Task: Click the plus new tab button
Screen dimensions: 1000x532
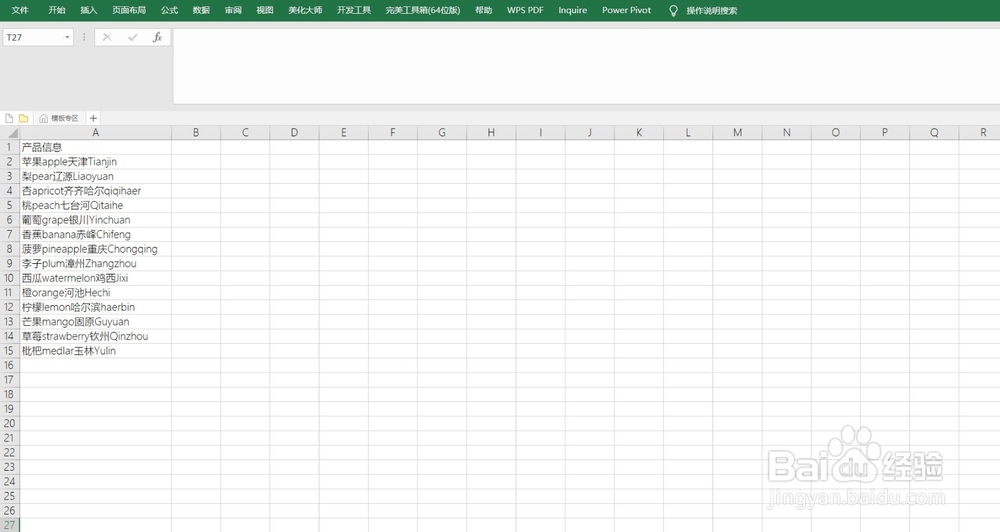Action: point(93,118)
